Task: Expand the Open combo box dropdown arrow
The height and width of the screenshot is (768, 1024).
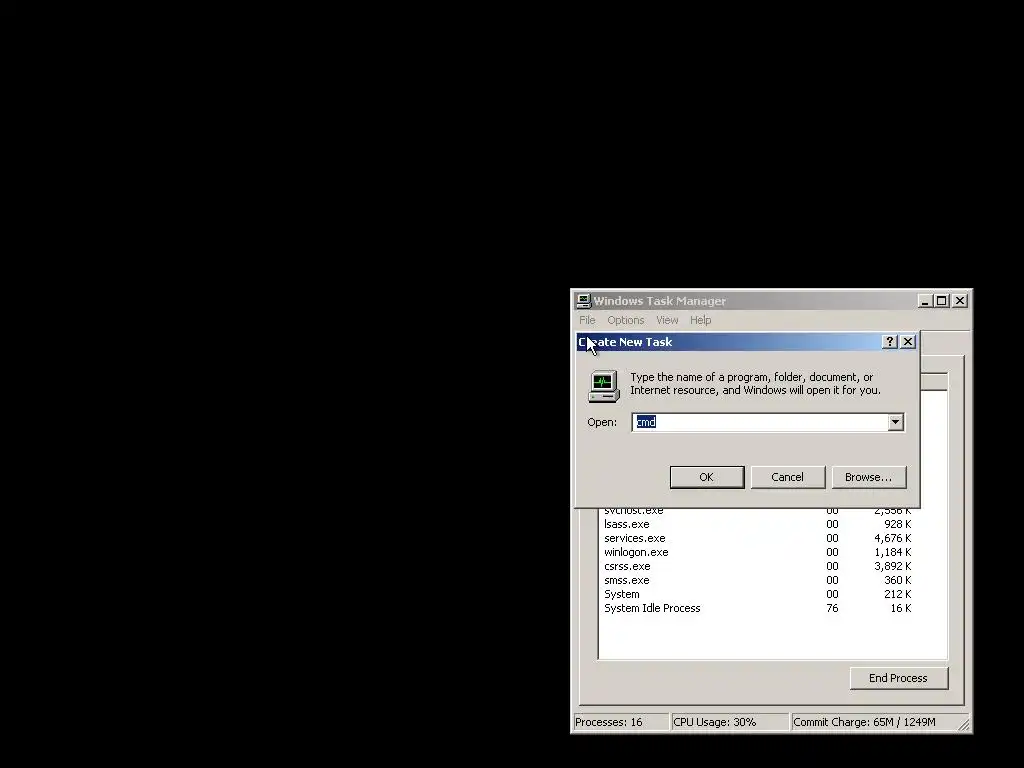Action: coord(895,422)
